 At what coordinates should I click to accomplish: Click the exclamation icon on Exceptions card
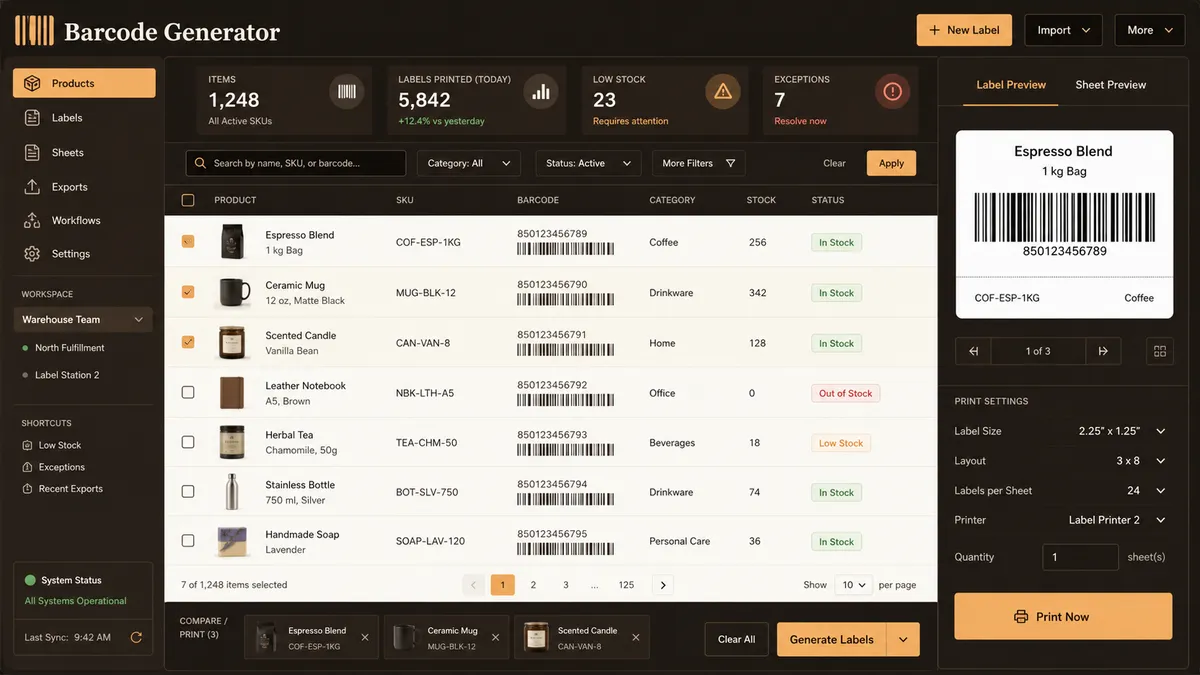point(892,92)
